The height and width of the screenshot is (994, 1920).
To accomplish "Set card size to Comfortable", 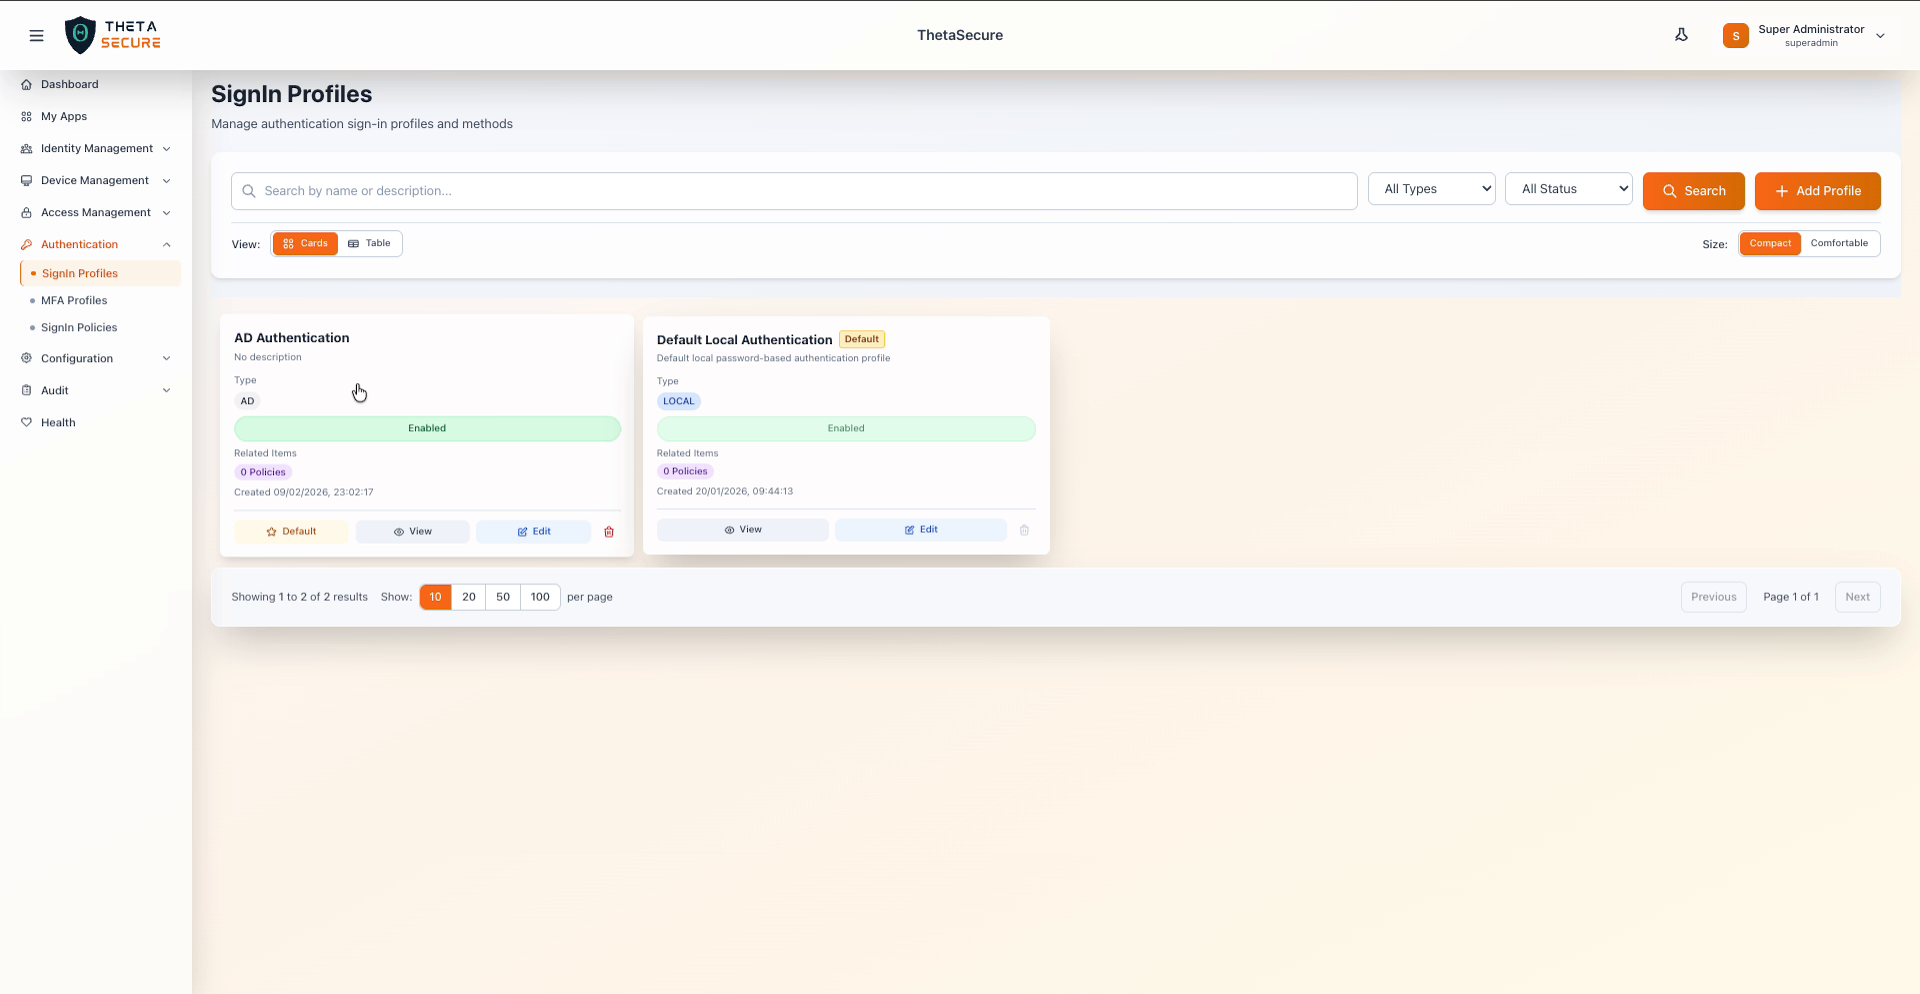I will [1840, 243].
